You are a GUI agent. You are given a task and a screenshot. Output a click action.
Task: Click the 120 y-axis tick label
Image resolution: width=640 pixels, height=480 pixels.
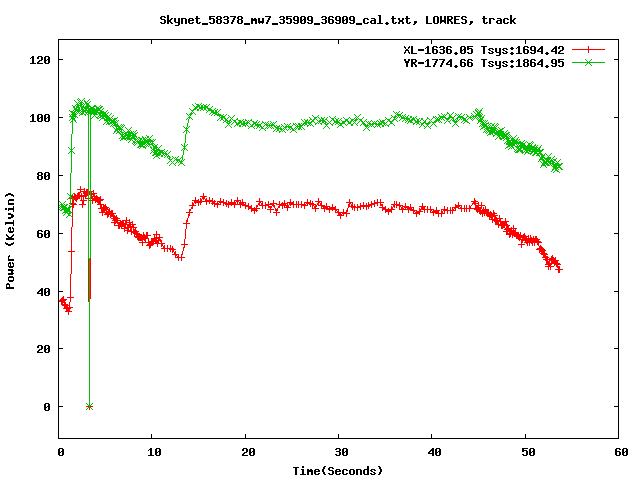point(40,60)
